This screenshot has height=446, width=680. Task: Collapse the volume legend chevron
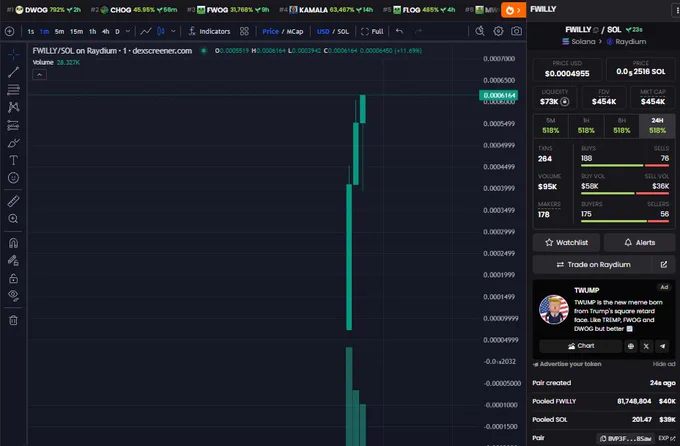pos(39,75)
